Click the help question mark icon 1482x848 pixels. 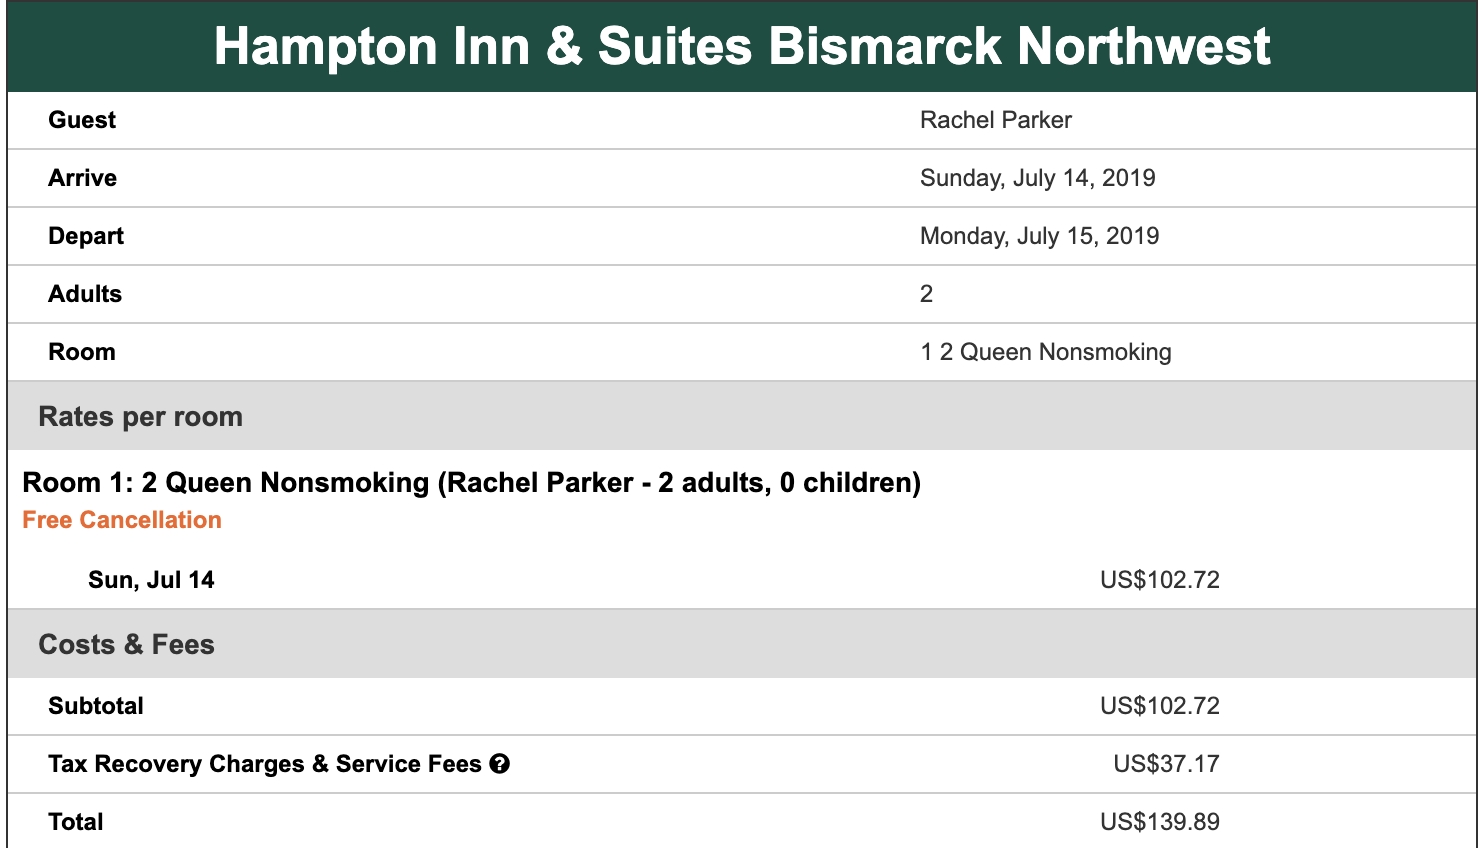click(x=500, y=764)
